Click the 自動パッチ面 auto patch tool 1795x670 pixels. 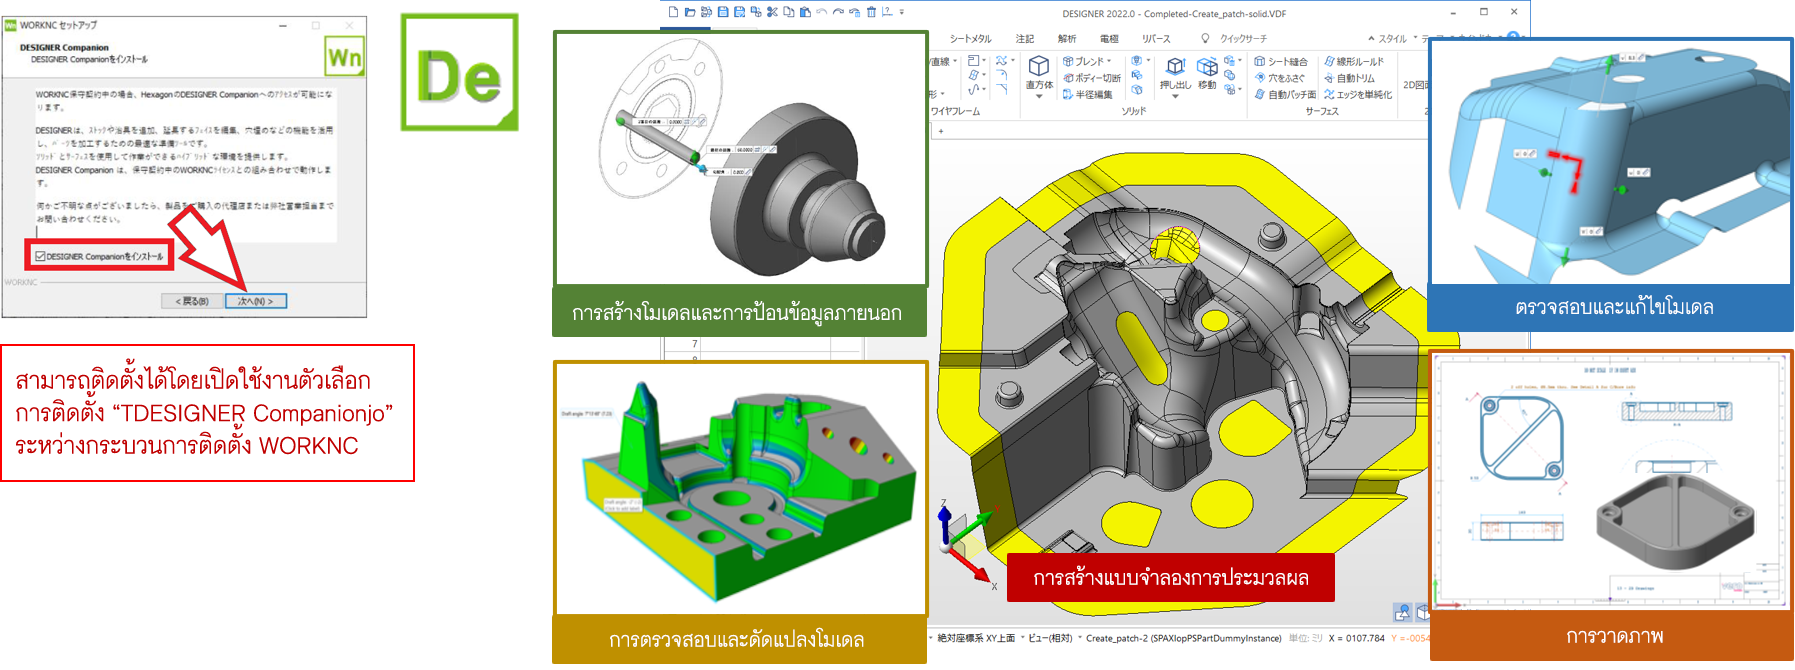(1285, 94)
